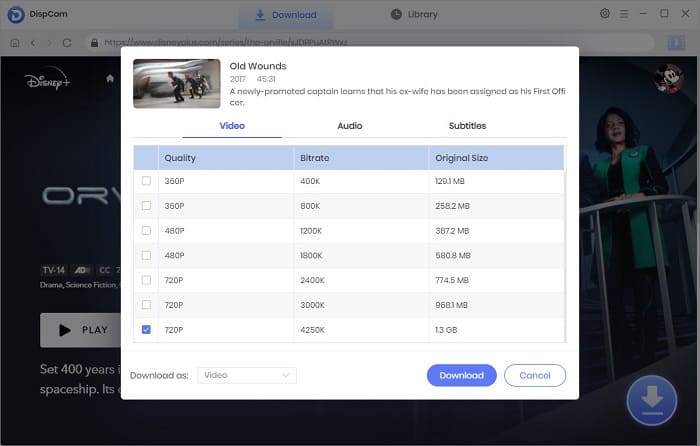Check the 720P 2400K quality checkbox
700x446 pixels.
click(x=146, y=280)
